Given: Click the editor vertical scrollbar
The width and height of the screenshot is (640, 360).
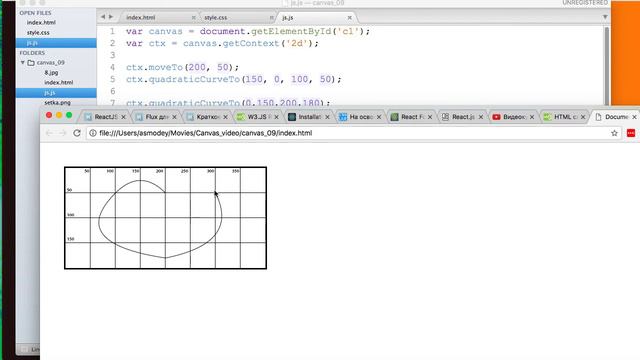Looking at the screenshot, I should [607, 65].
